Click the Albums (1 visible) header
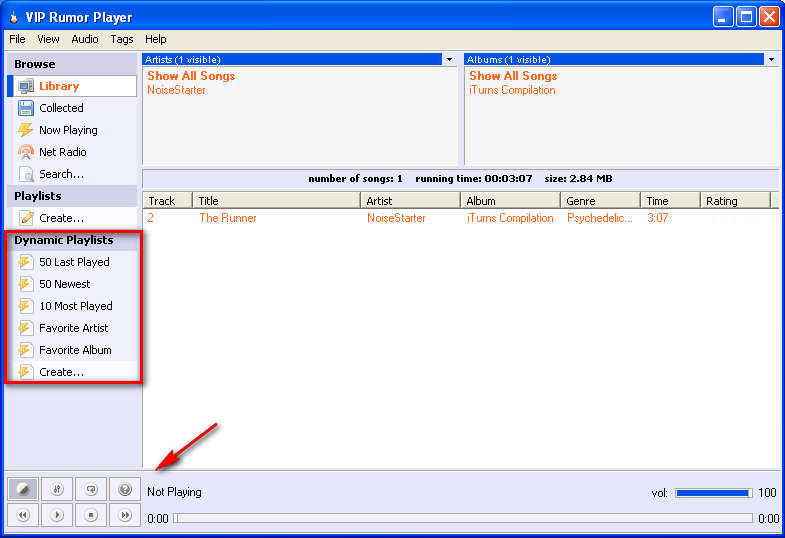 coord(614,60)
